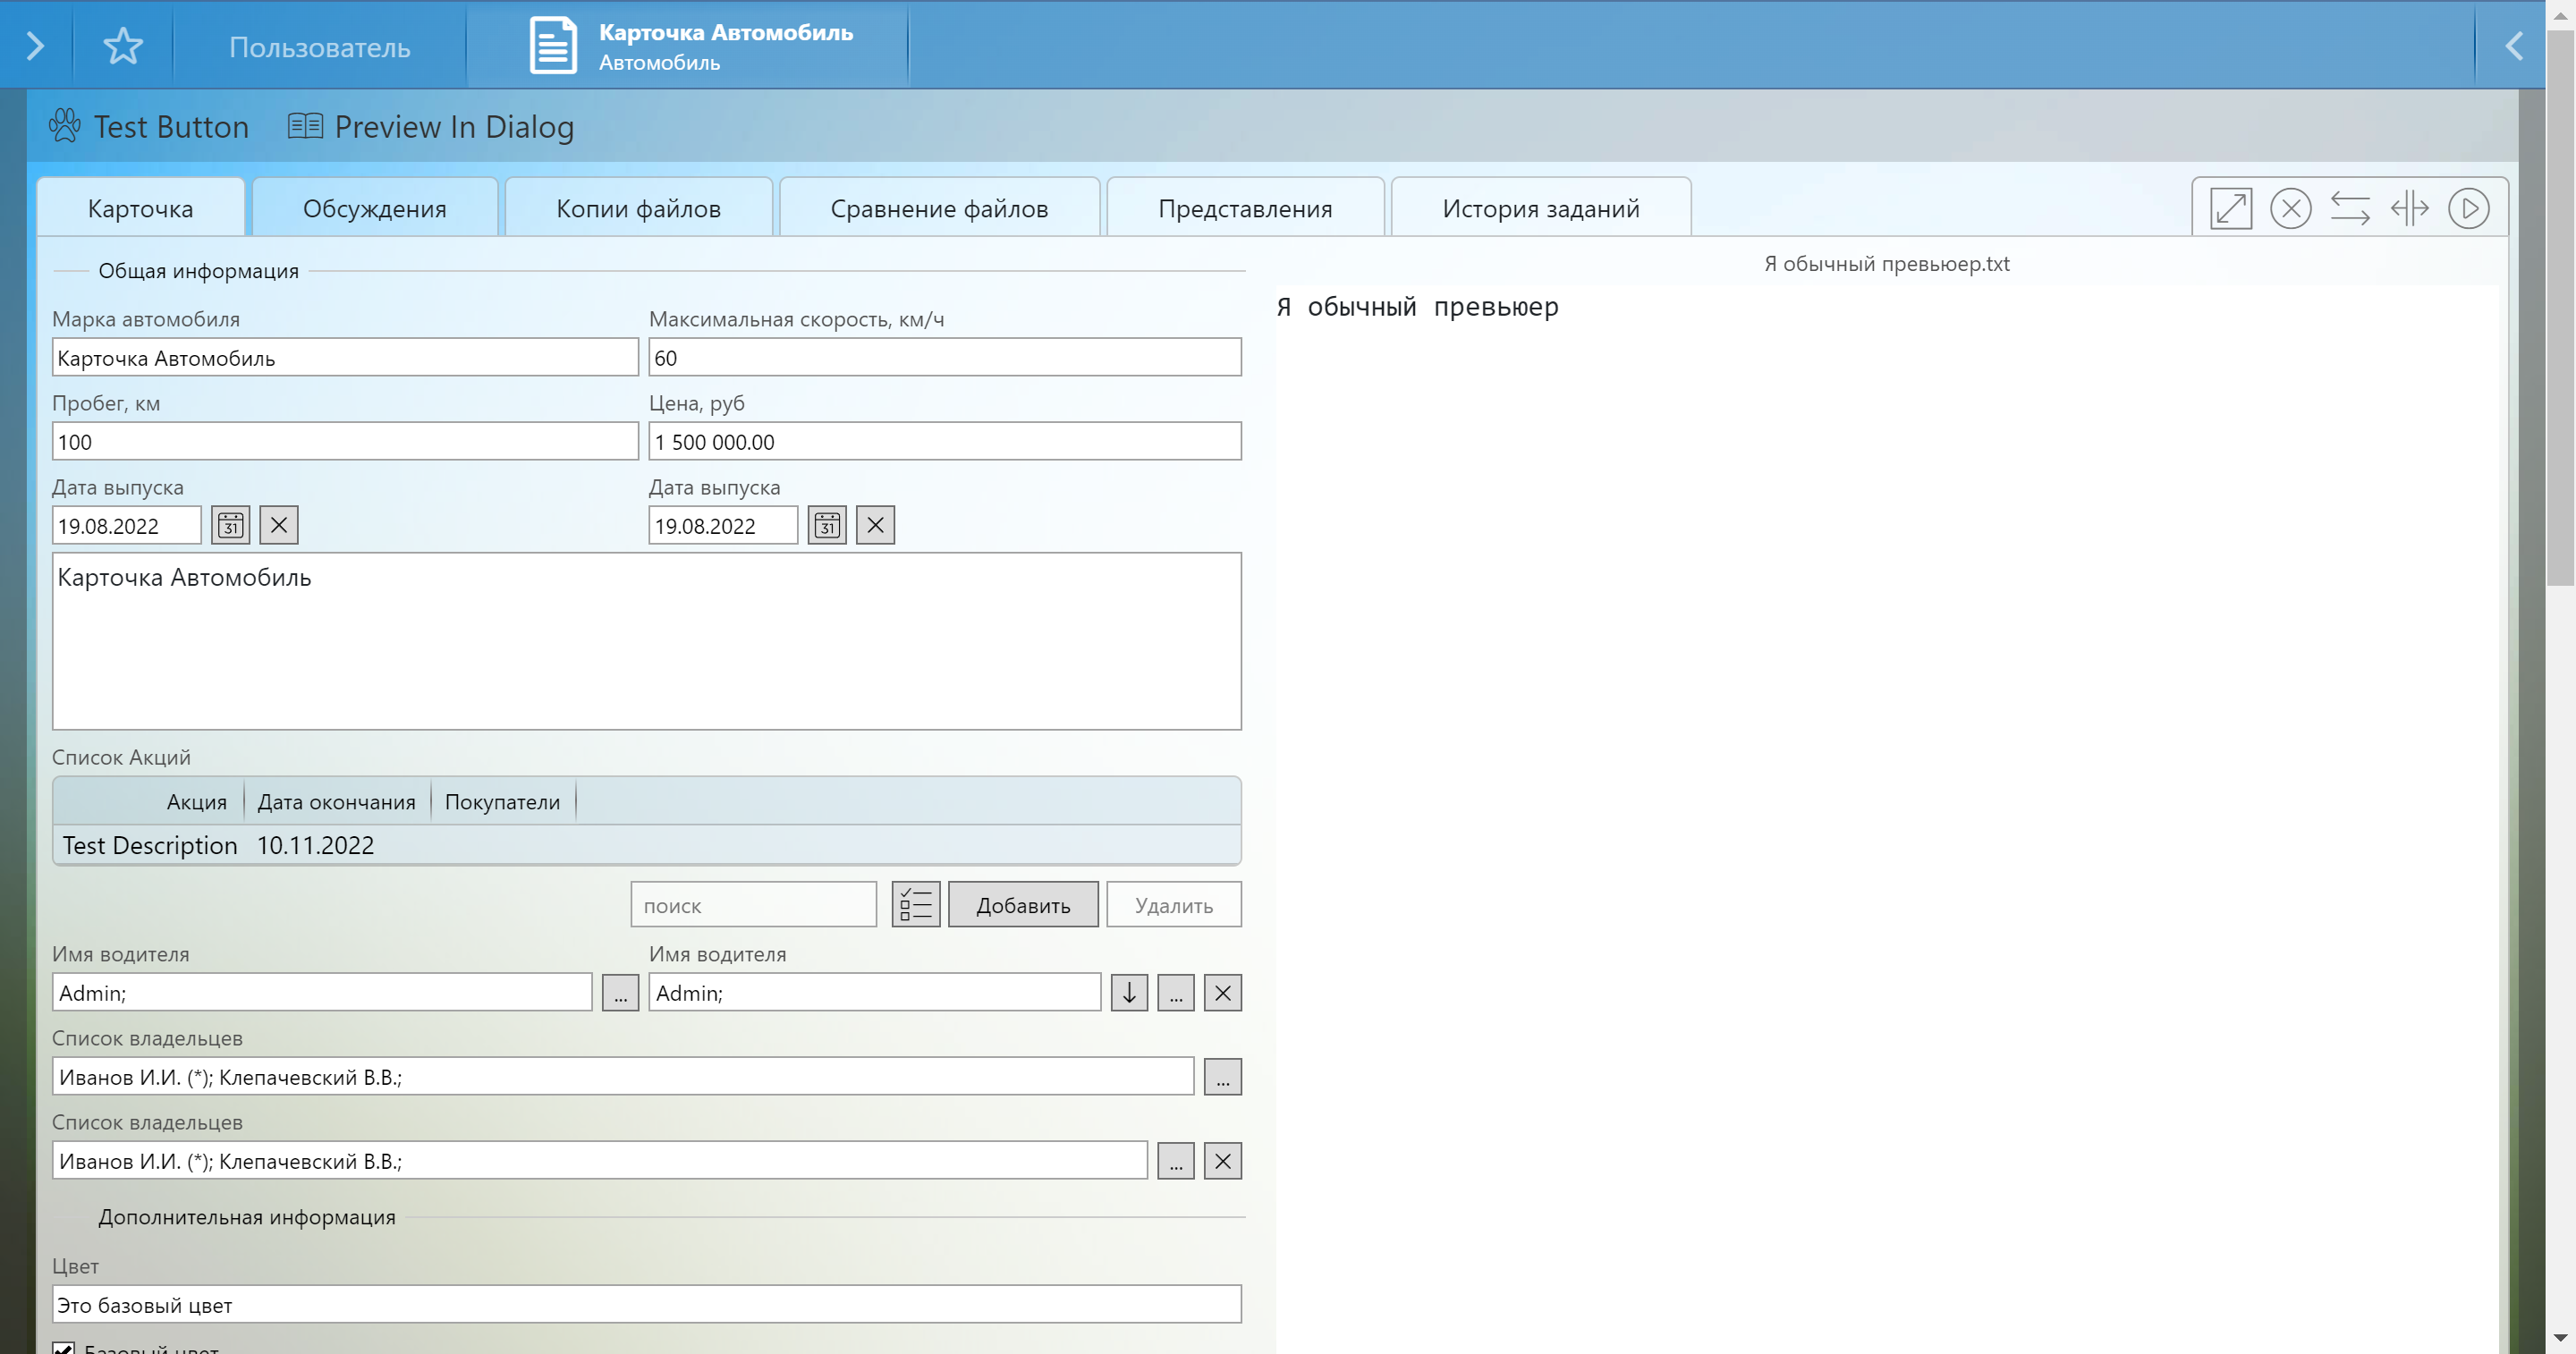Screen dimensions: 2576x1354
Task: Toggle the Базовый цвет checkbox
Action: 63,1347
